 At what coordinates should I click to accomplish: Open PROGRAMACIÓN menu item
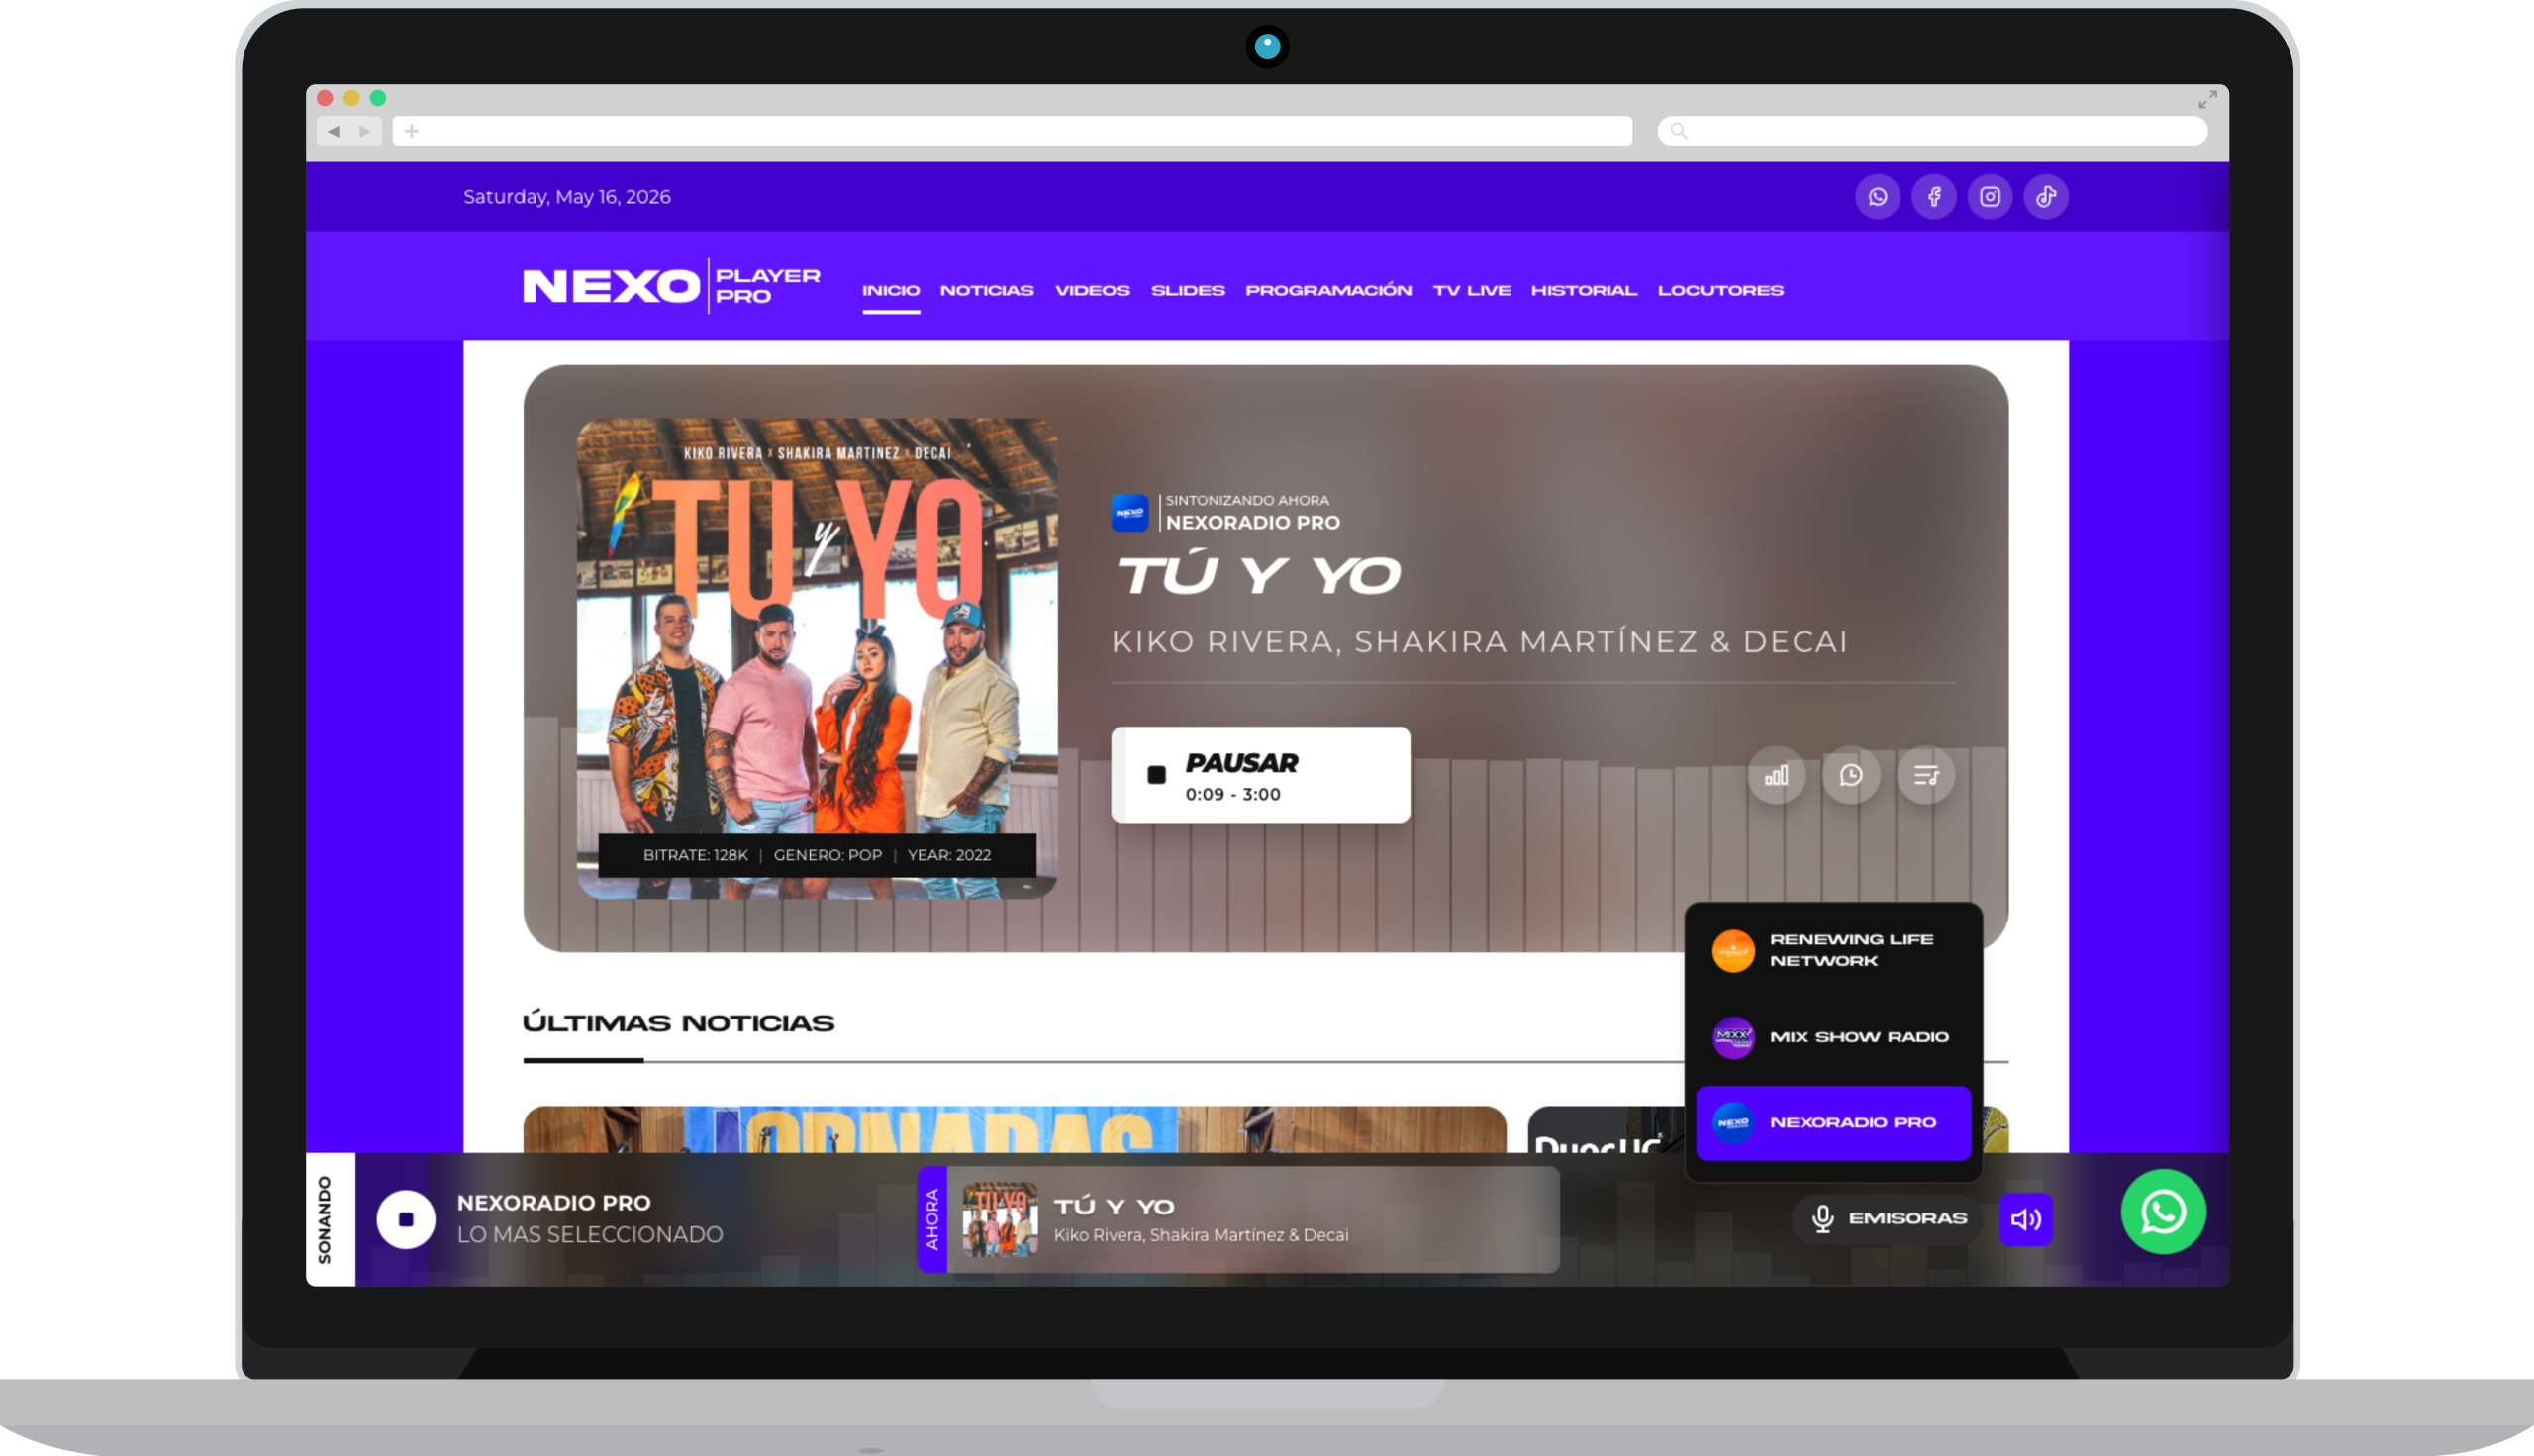click(x=1328, y=290)
